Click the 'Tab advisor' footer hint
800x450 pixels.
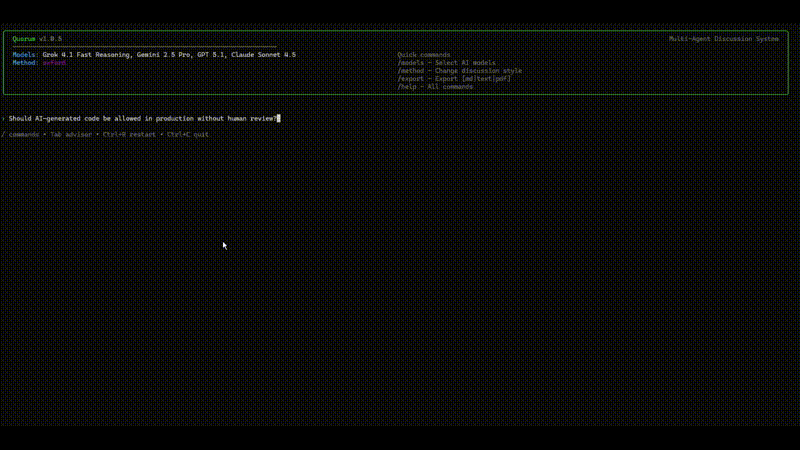coord(71,135)
